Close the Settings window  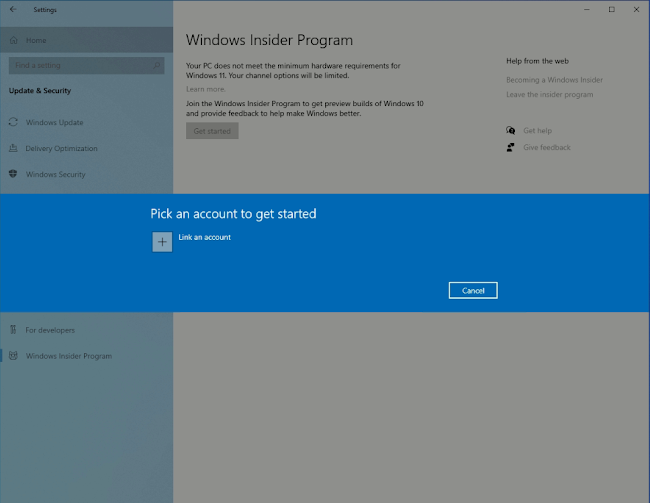636,10
